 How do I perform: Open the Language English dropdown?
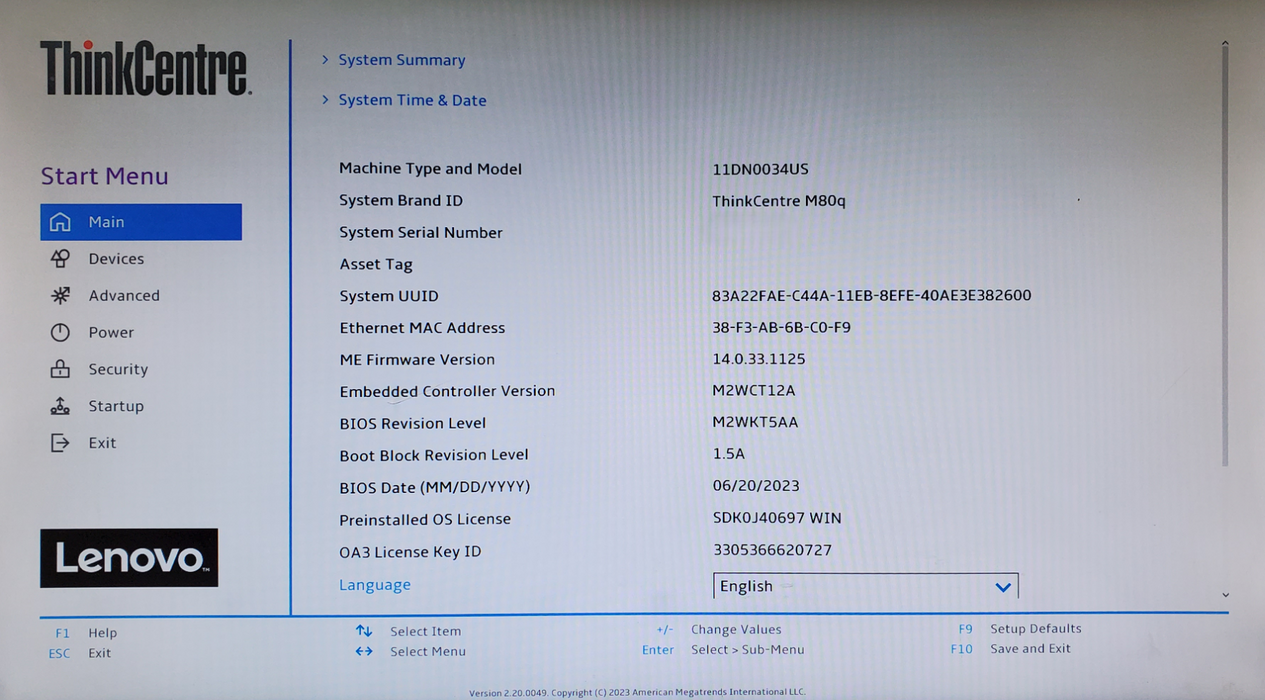coord(866,586)
